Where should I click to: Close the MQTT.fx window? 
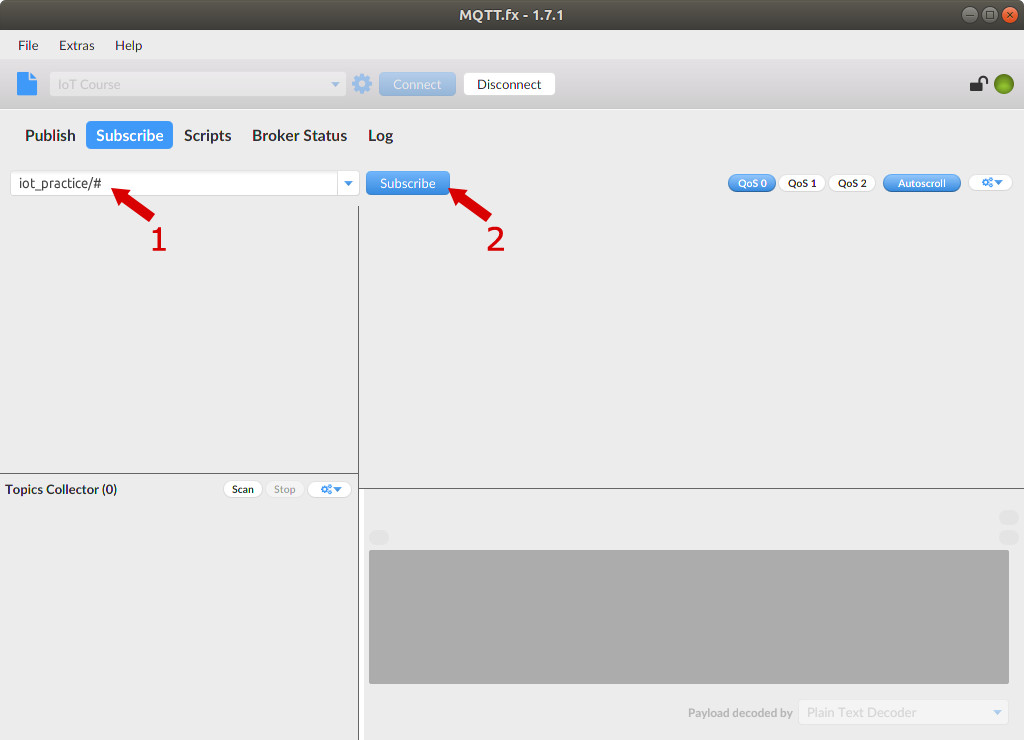coord(1010,15)
